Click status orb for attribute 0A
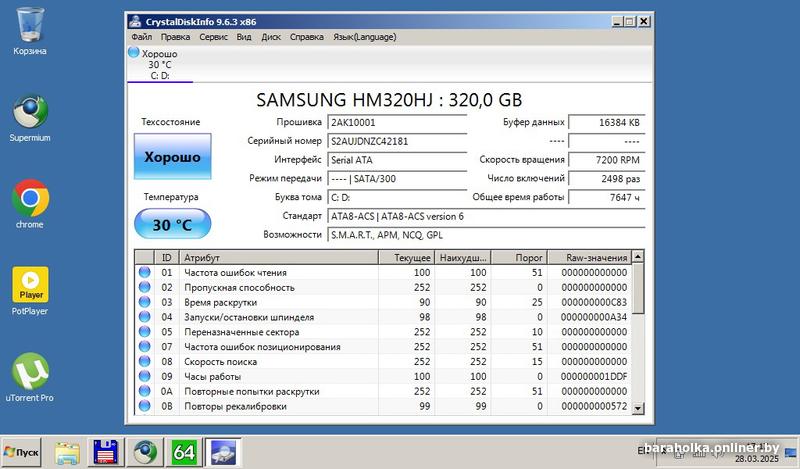The image size is (800, 469). click(x=144, y=391)
